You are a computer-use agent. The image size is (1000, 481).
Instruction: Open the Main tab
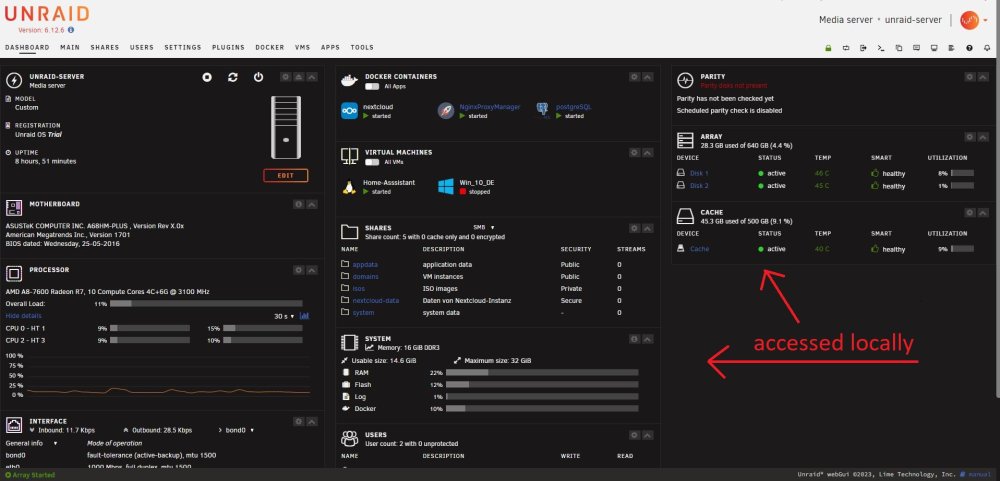click(70, 48)
